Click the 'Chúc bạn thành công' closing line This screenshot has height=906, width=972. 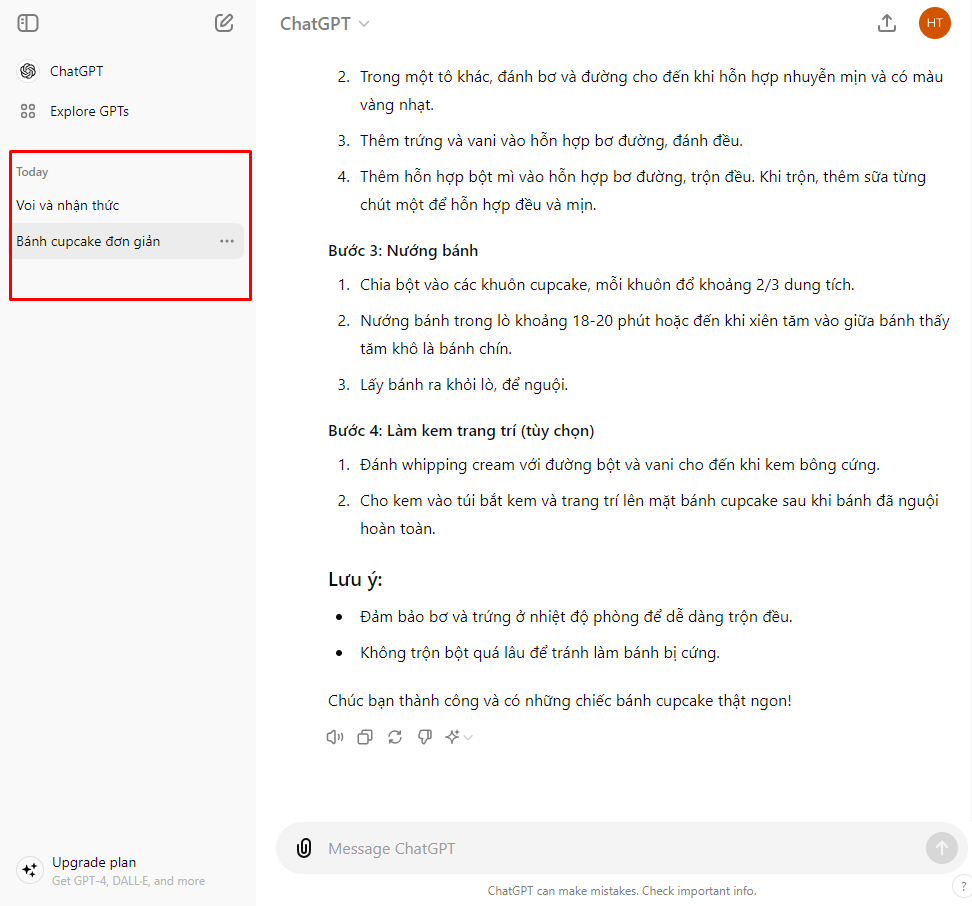click(x=560, y=701)
